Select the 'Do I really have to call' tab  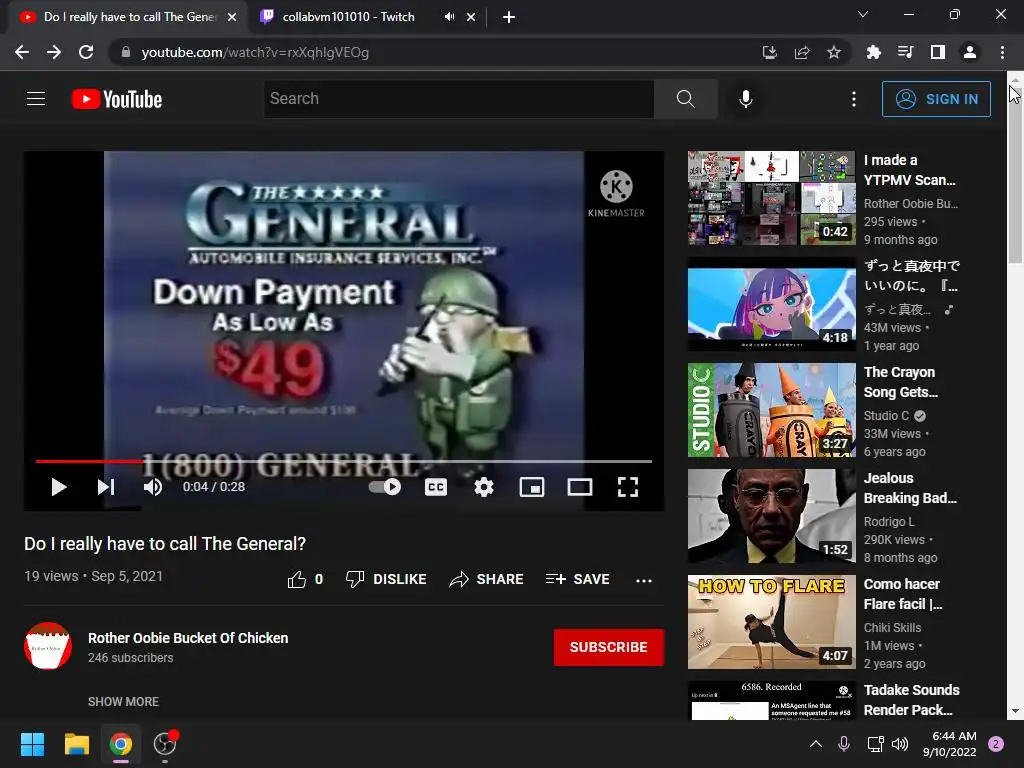pyautogui.click(x=128, y=17)
